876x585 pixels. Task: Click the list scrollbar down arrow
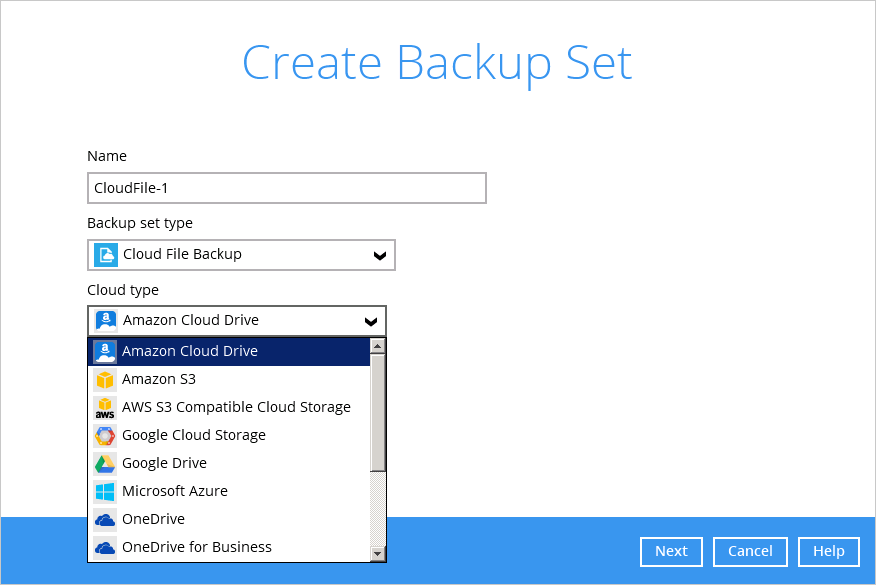point(378,553)
